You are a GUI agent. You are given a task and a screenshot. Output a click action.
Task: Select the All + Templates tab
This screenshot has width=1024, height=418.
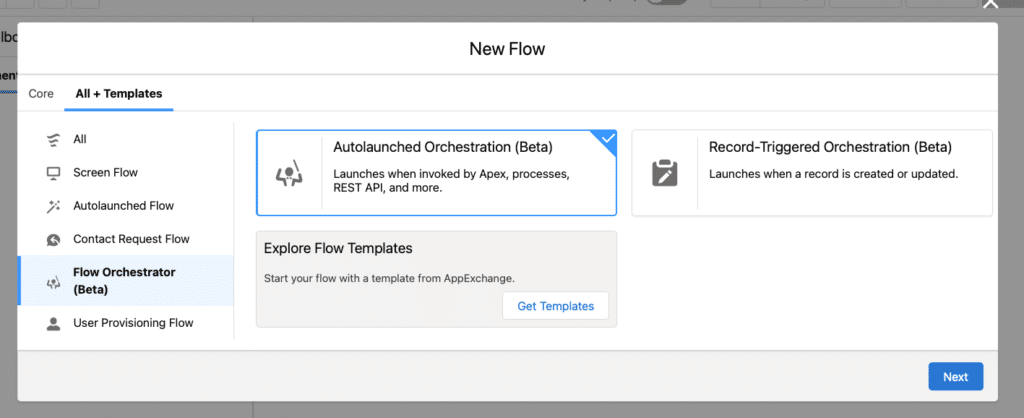(118, 94)
